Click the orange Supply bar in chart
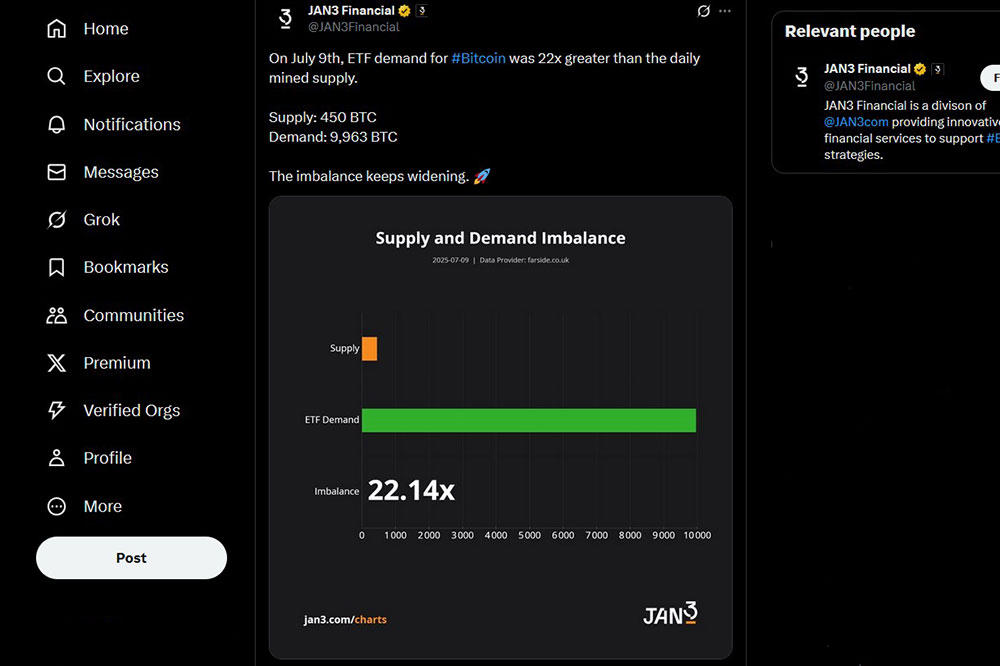1000x666 pixels. coord(369,349)
